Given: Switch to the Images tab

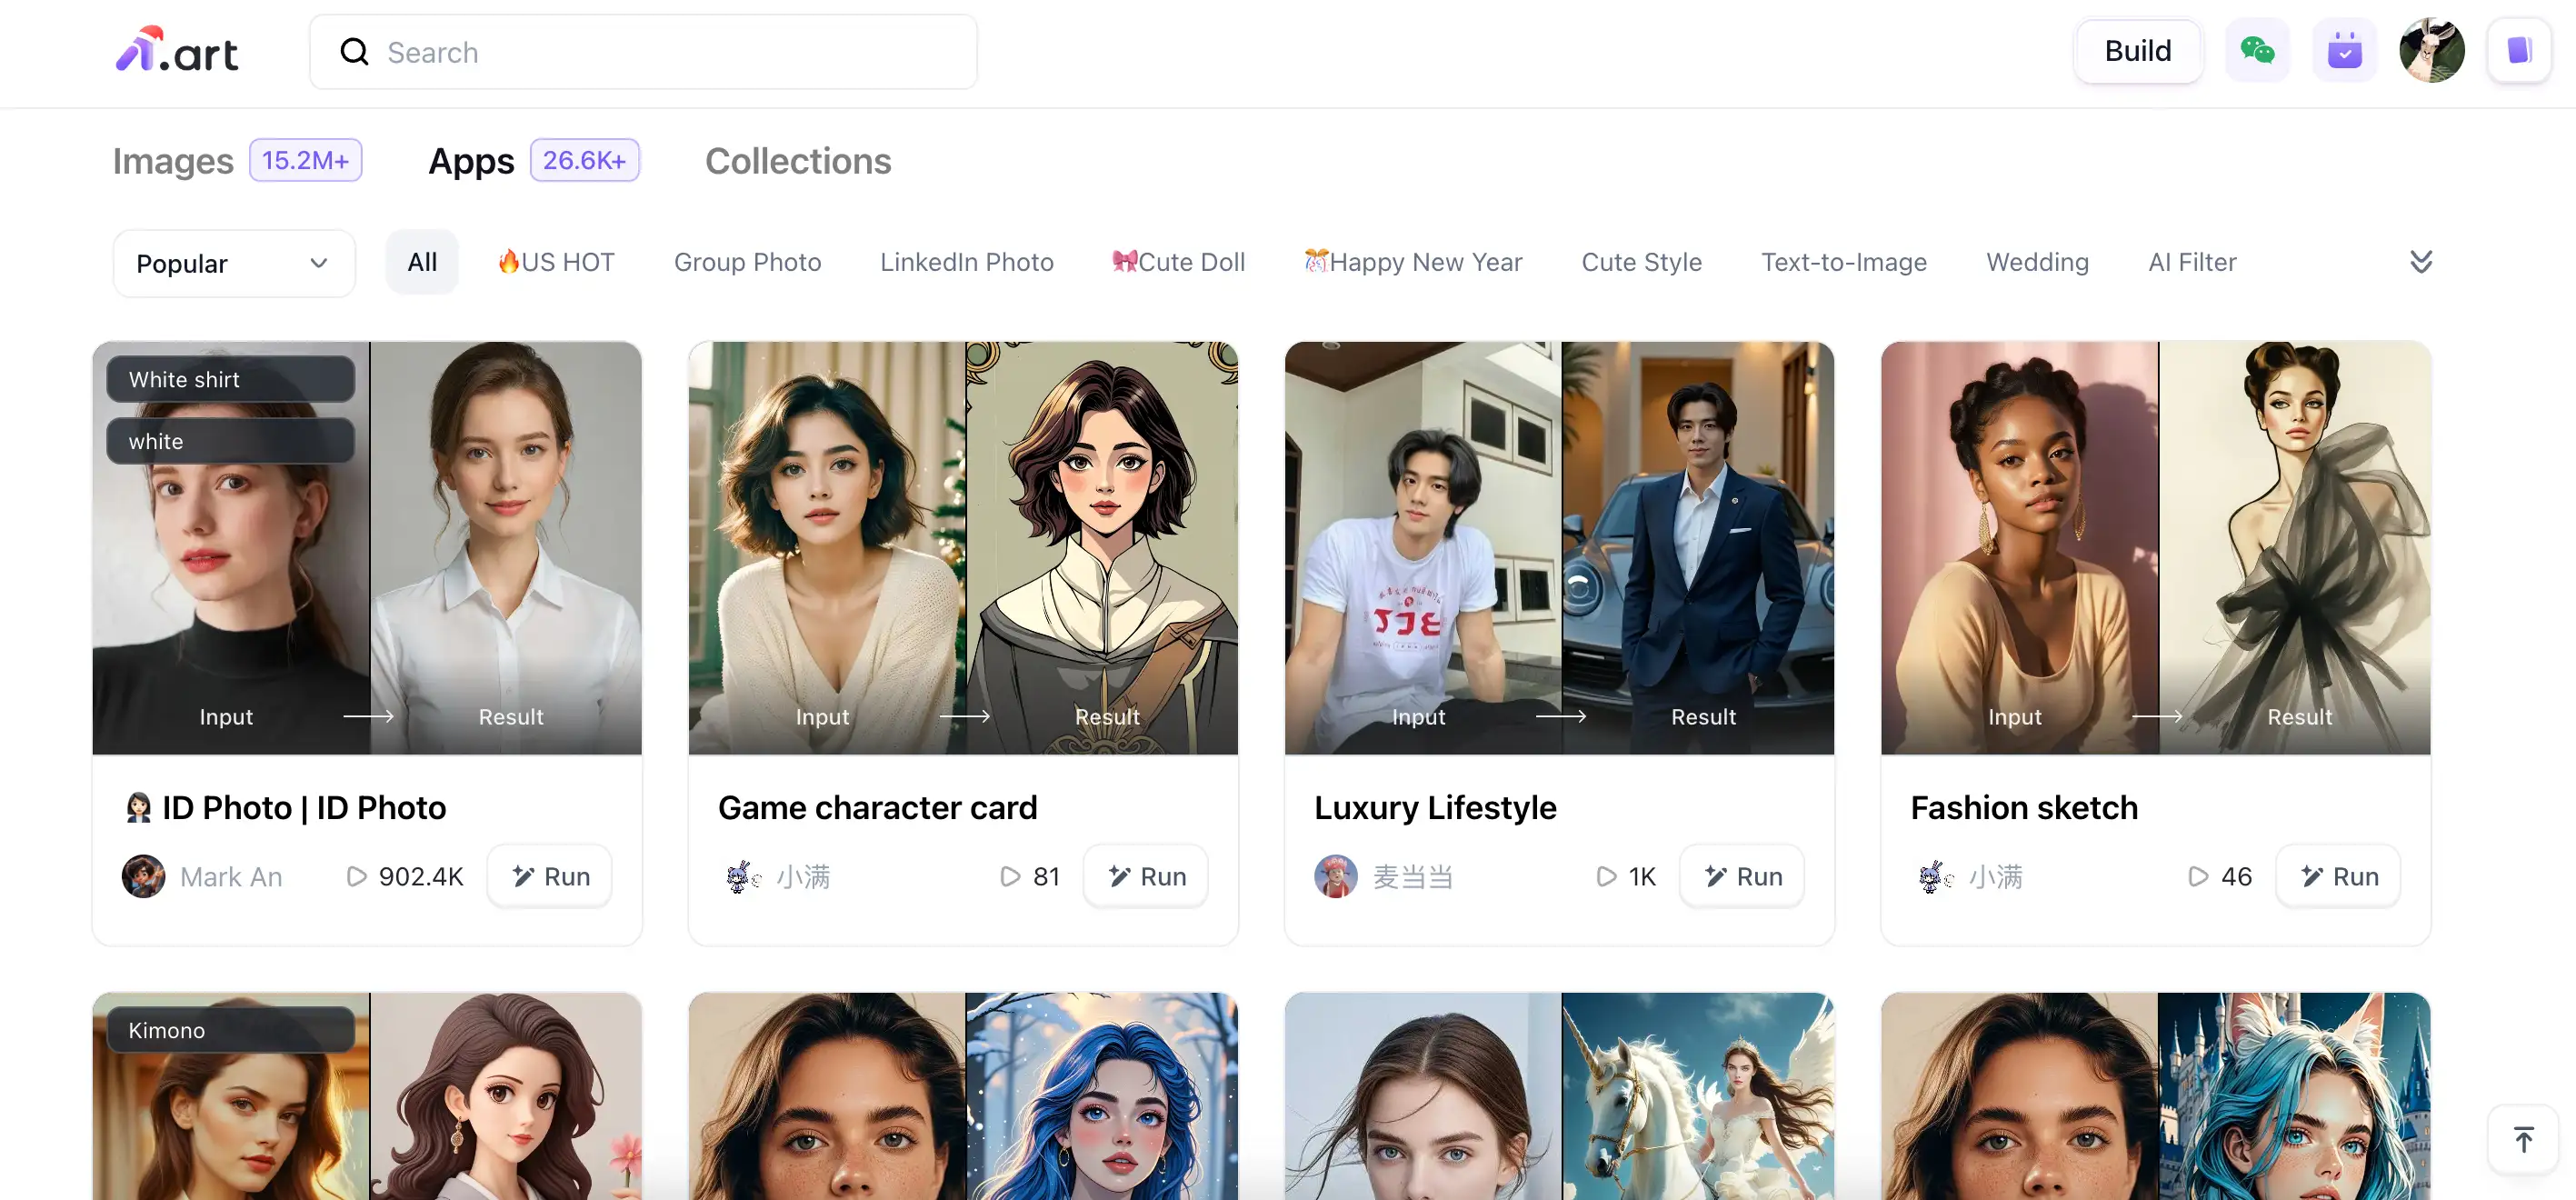Looking at the screenshot, I should tap(173, 161).
